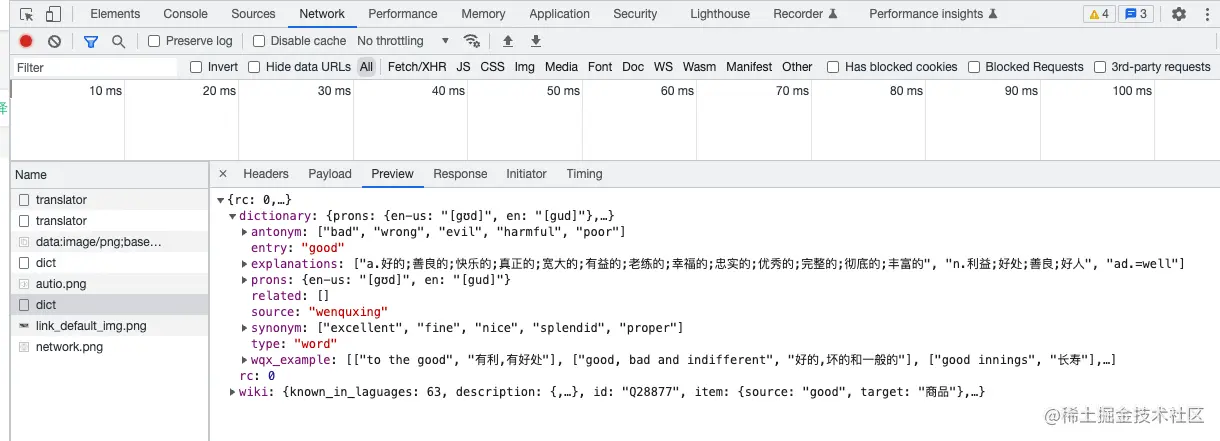Clear the network log
Image resolution: width=1220 pixels, height=441 pixels.
55,41
